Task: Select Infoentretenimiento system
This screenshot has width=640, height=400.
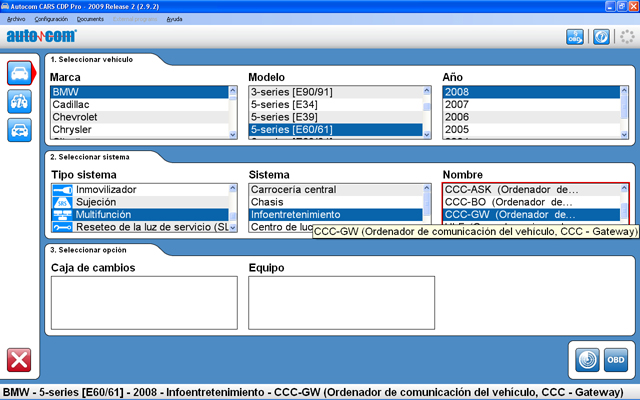Action: [x=336, y=215]
